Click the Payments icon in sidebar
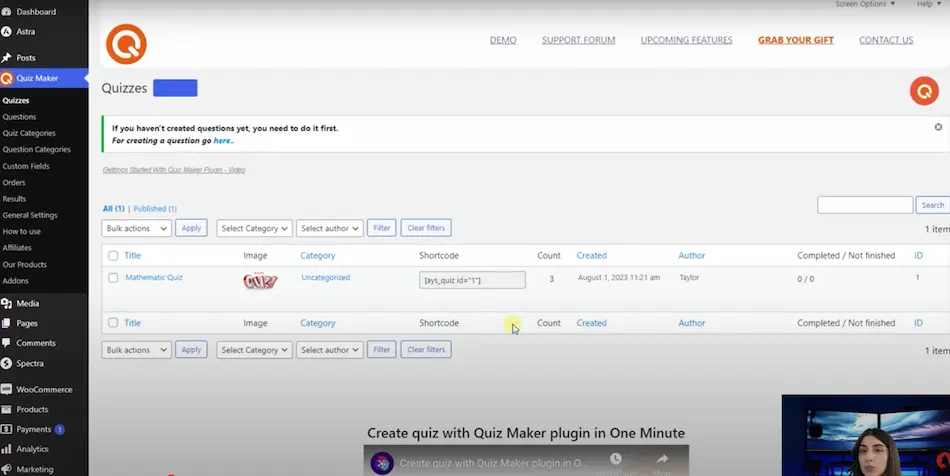This screenshot has height=476, width=950. point(6,429)
